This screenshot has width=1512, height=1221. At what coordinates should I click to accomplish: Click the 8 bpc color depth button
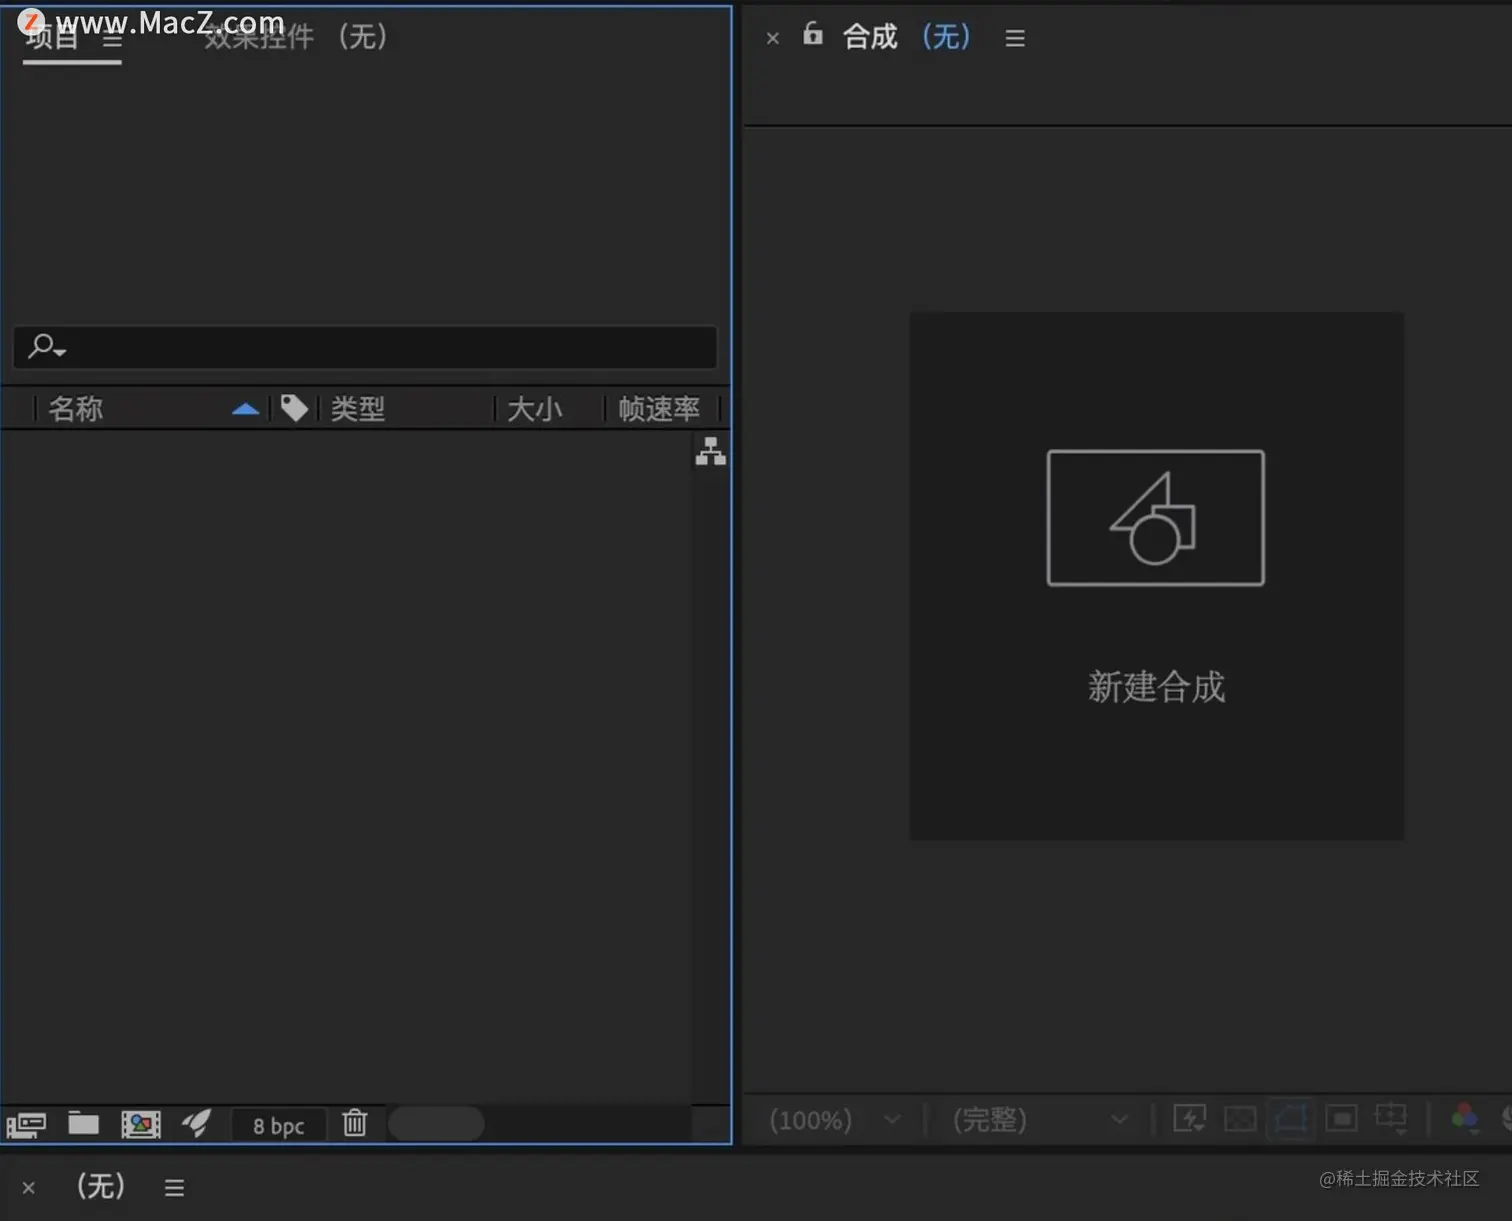pos(278,1126)
